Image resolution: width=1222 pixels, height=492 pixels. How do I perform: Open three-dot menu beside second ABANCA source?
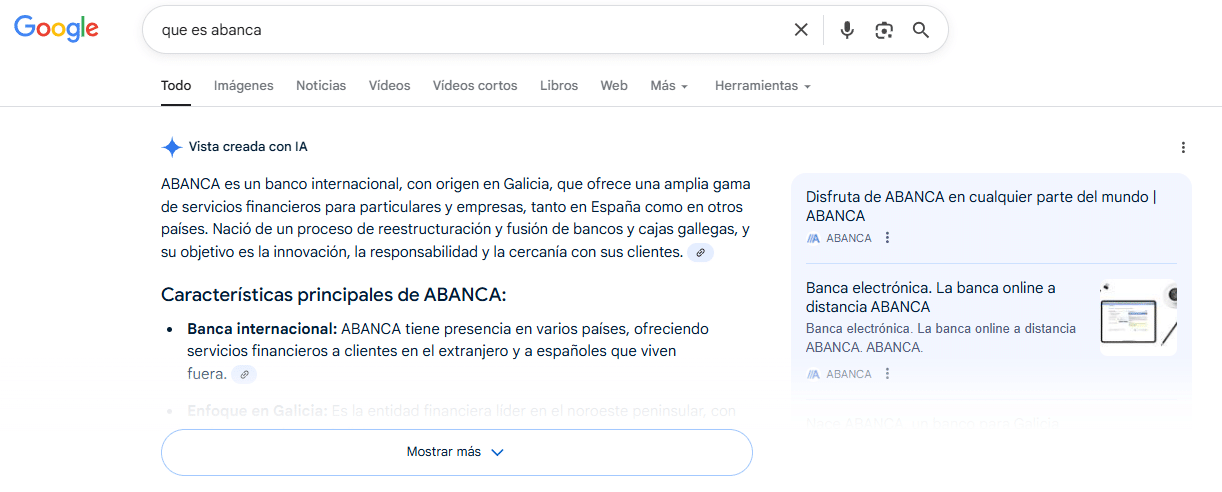click(x=887, y=374)
